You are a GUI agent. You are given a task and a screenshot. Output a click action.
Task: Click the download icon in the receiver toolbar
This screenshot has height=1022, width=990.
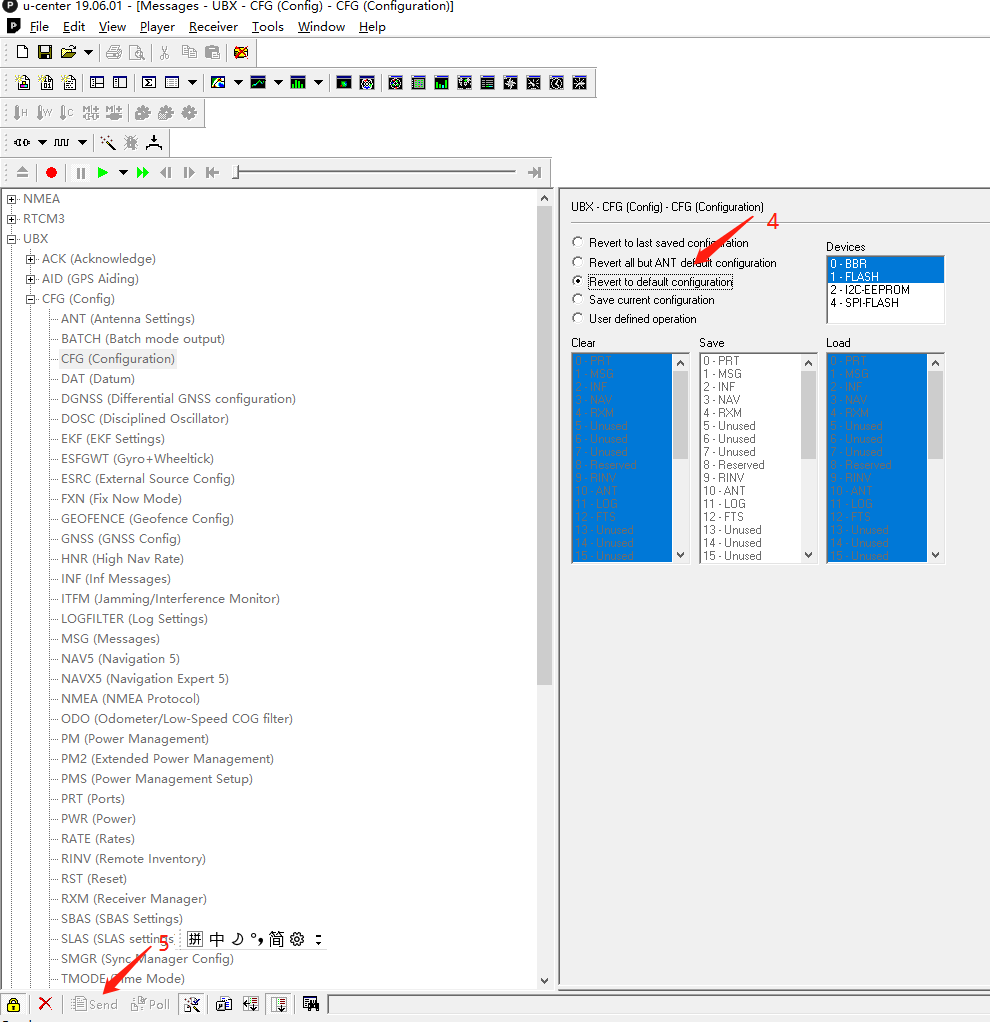pyautogui.click(x=154, y=142)
